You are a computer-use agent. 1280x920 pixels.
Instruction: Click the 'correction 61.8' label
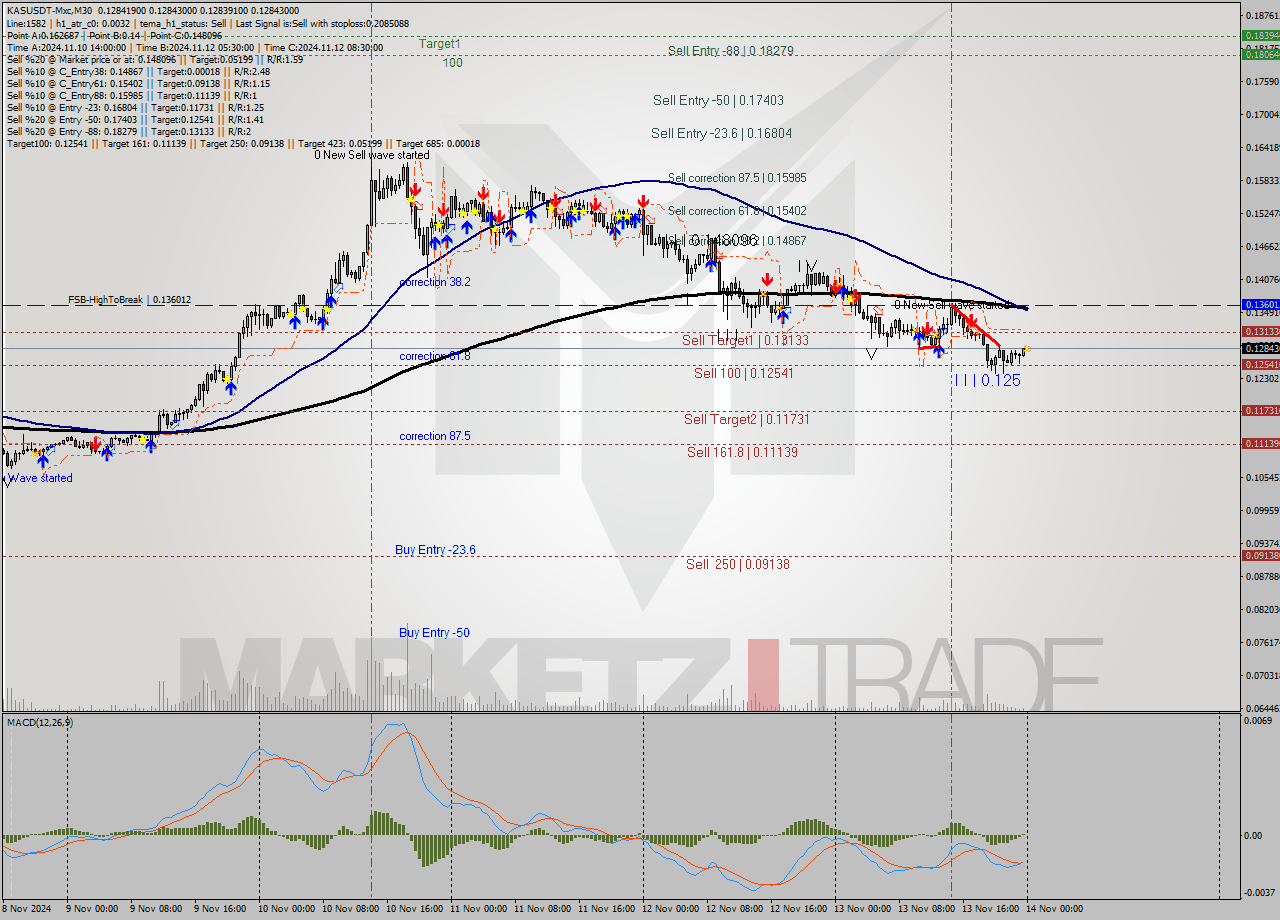435,356
